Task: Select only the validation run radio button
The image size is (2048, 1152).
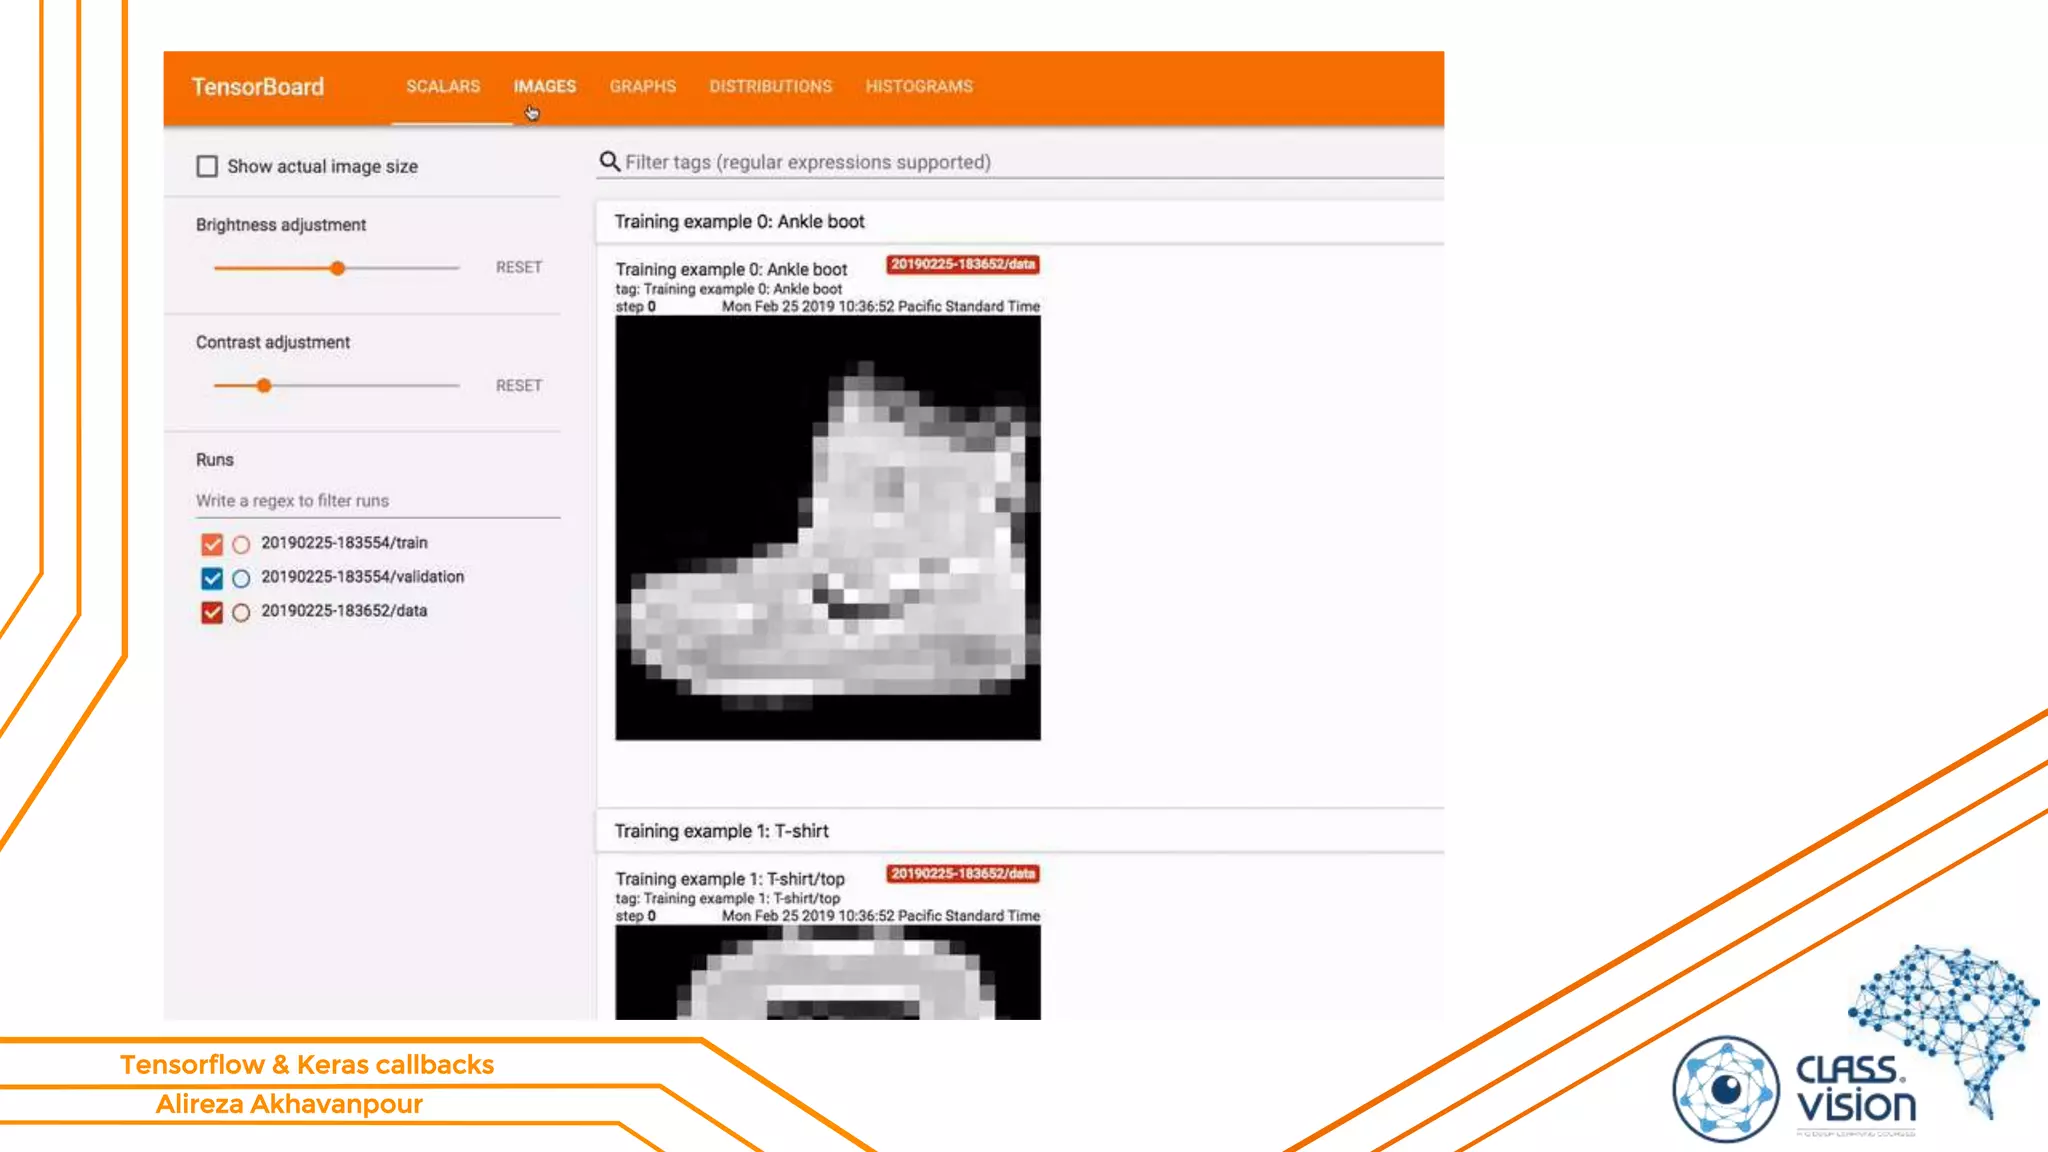Action: [241, 578]
